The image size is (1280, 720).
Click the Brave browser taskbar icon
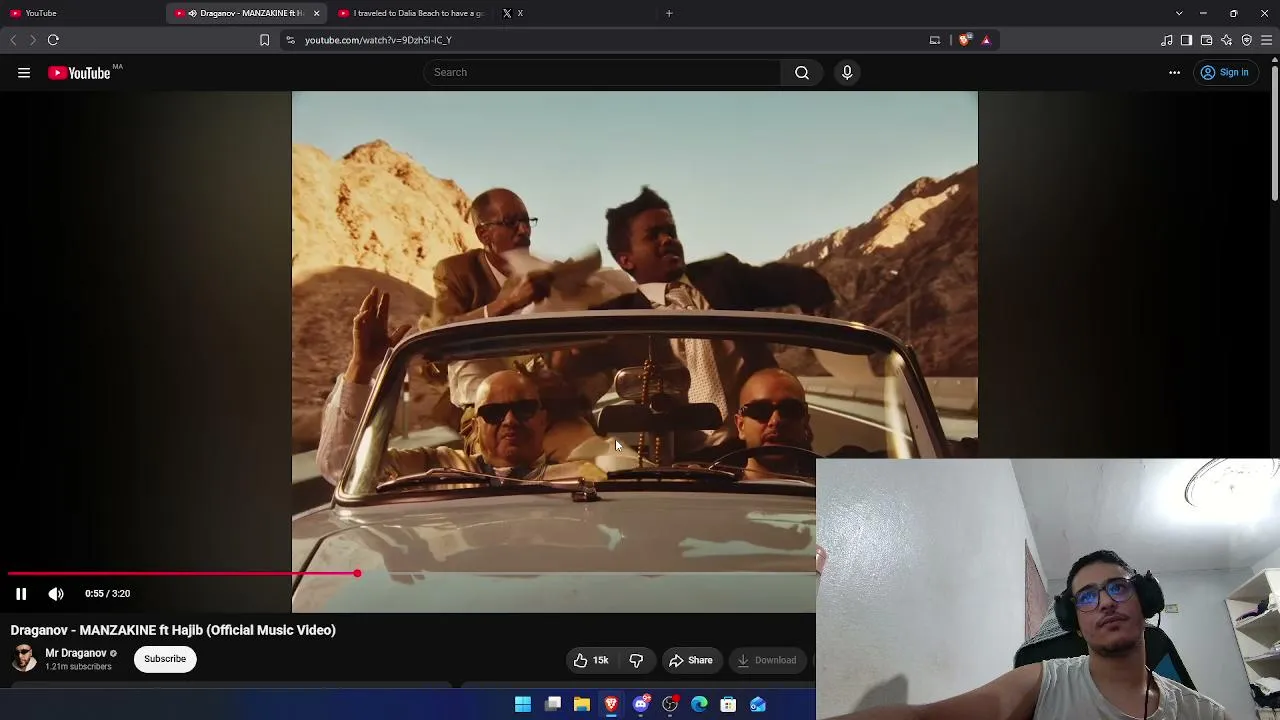(x=611, y=705)
